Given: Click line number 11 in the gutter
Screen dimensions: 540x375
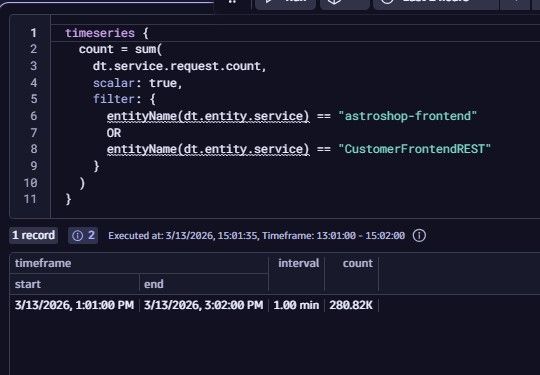Looking at the screenshot, I should pos(30,199).
